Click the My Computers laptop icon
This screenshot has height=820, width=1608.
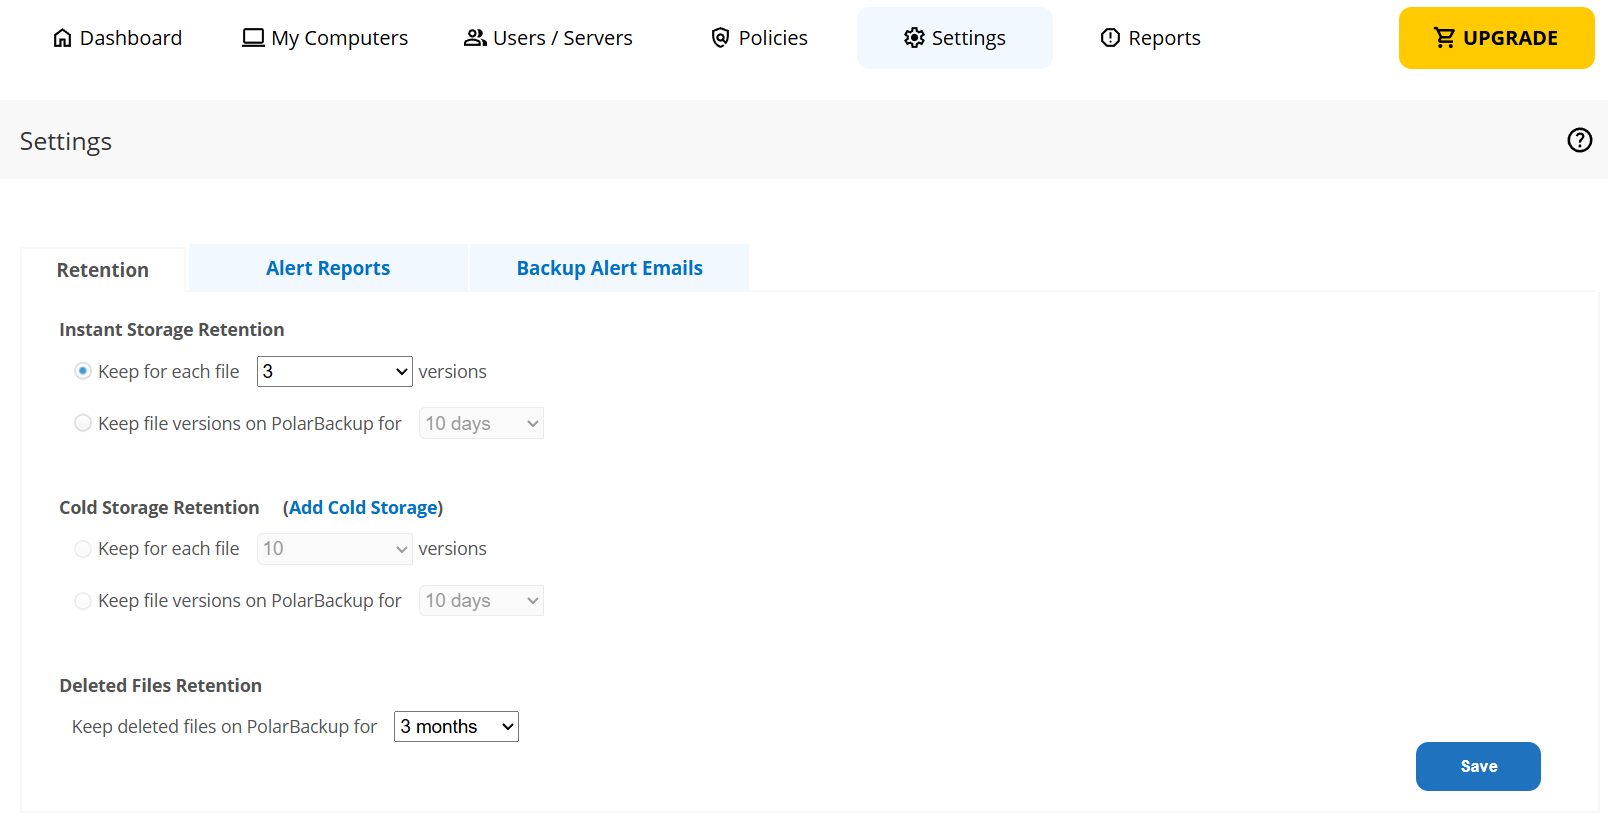pos(253,38)
